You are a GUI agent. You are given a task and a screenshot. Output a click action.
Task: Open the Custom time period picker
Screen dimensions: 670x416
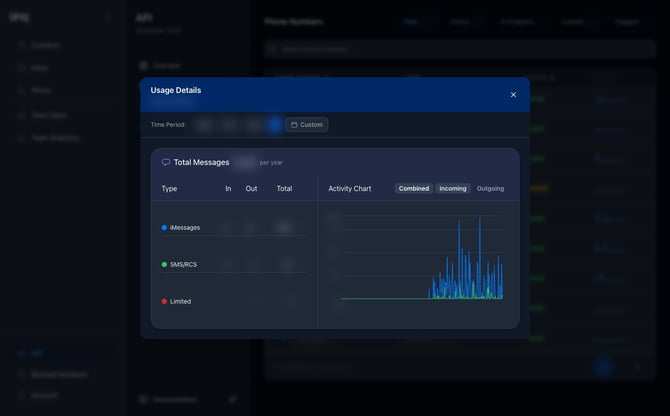click(306, 125)
